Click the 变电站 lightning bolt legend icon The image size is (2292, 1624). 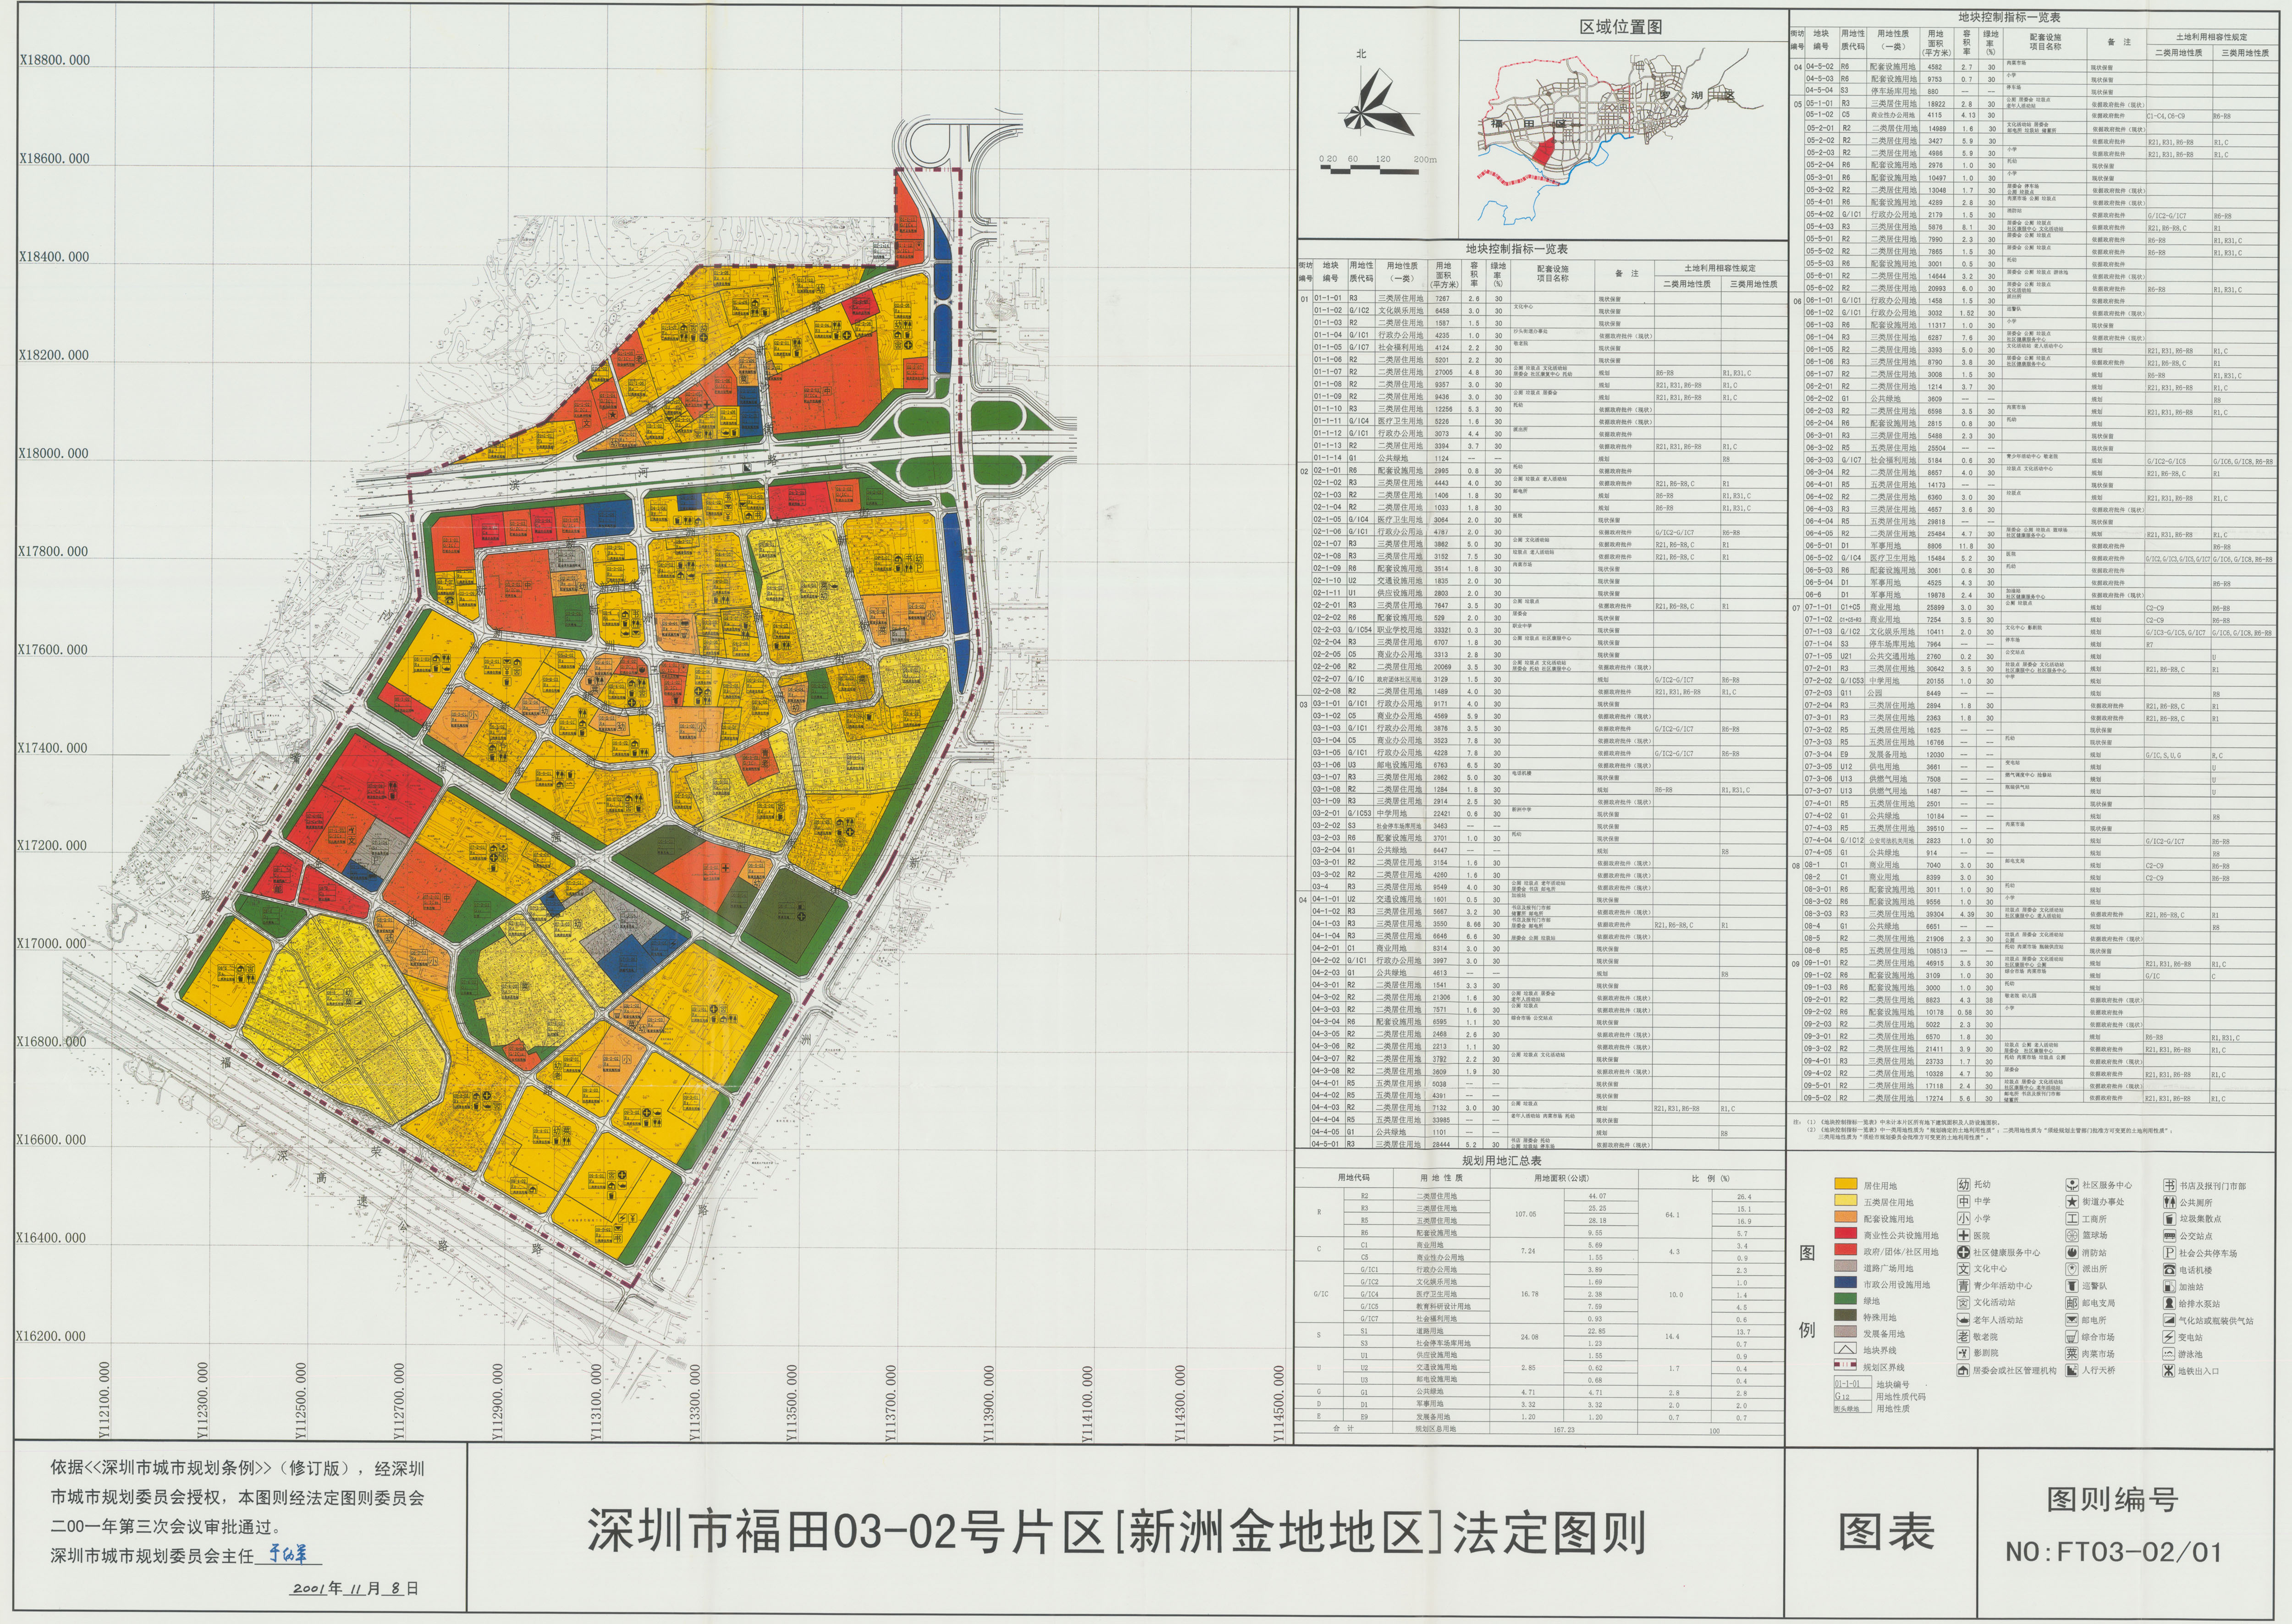pos(2169,1337)
